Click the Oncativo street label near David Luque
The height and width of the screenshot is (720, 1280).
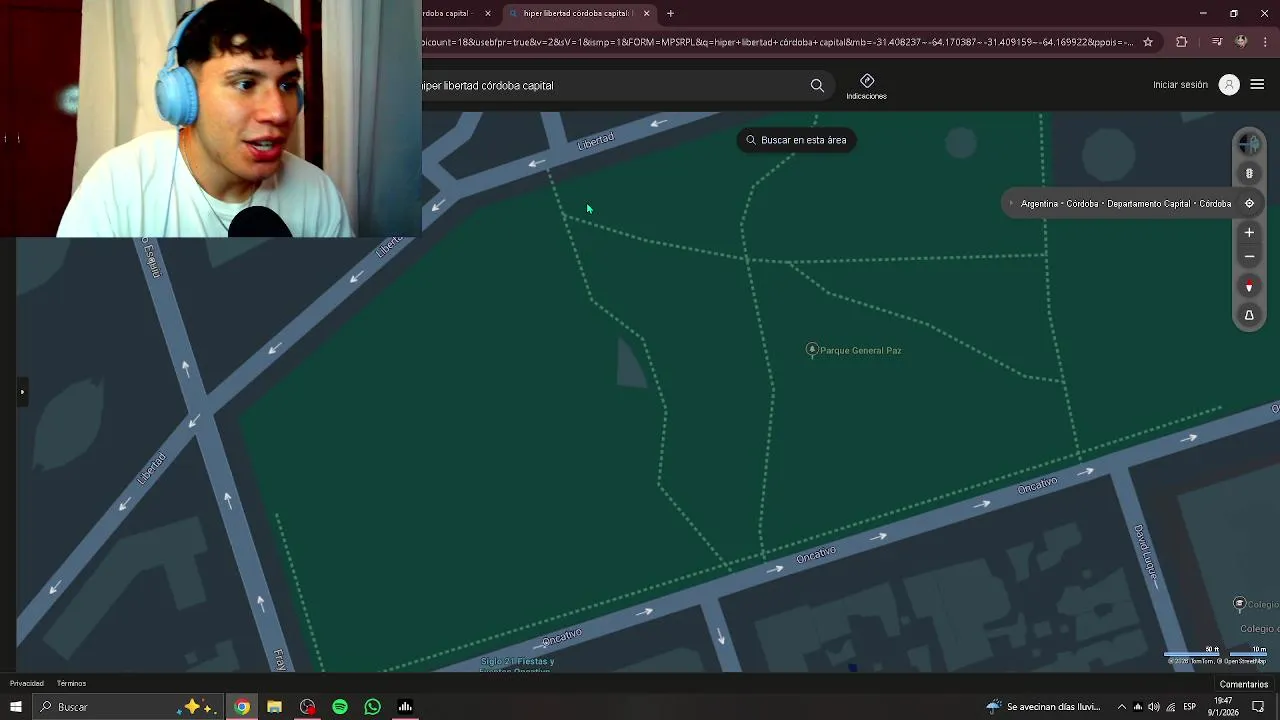tap(1037, 486)
